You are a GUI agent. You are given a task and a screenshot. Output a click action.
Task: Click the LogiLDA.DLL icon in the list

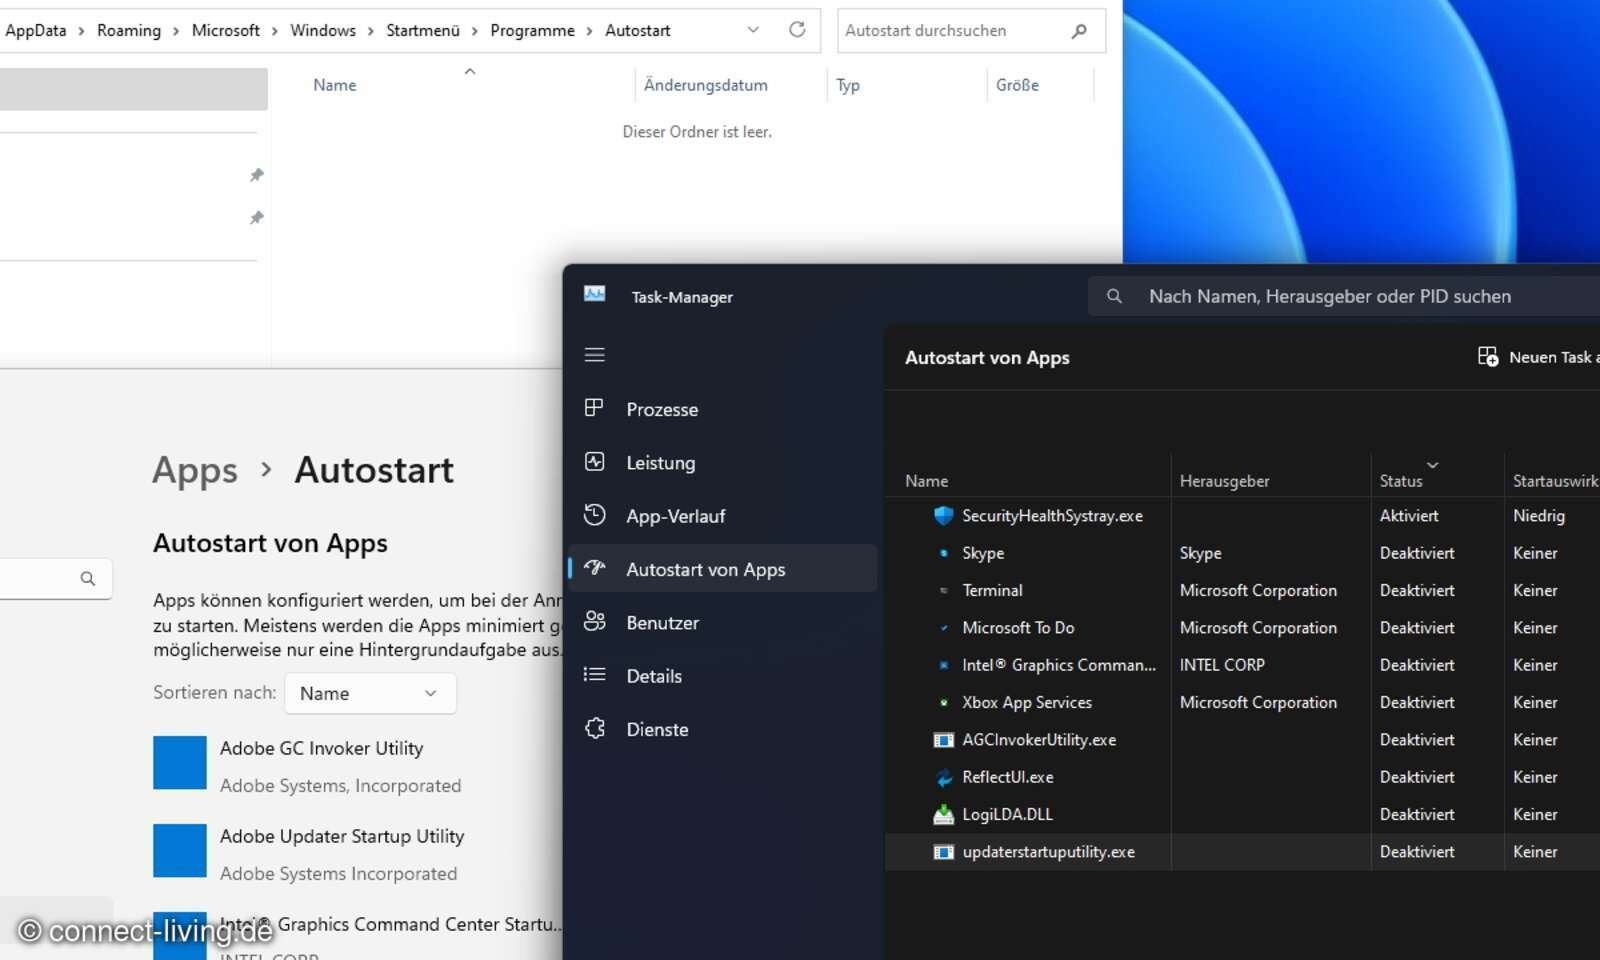tap(943, 814)
